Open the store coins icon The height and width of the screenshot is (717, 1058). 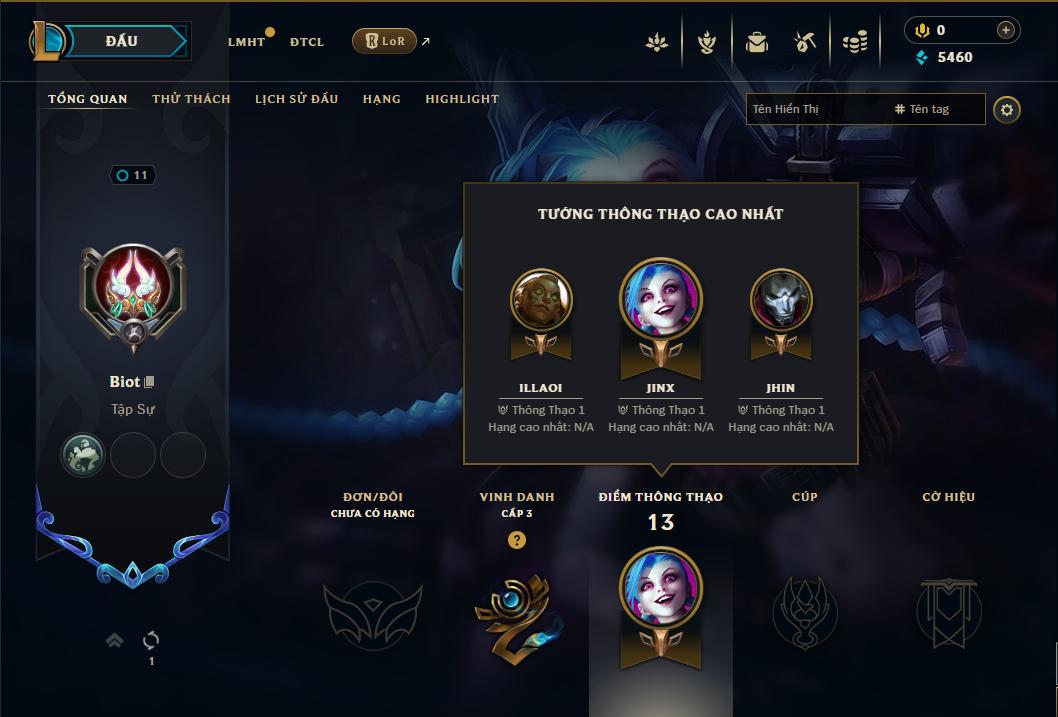point(855,42)
